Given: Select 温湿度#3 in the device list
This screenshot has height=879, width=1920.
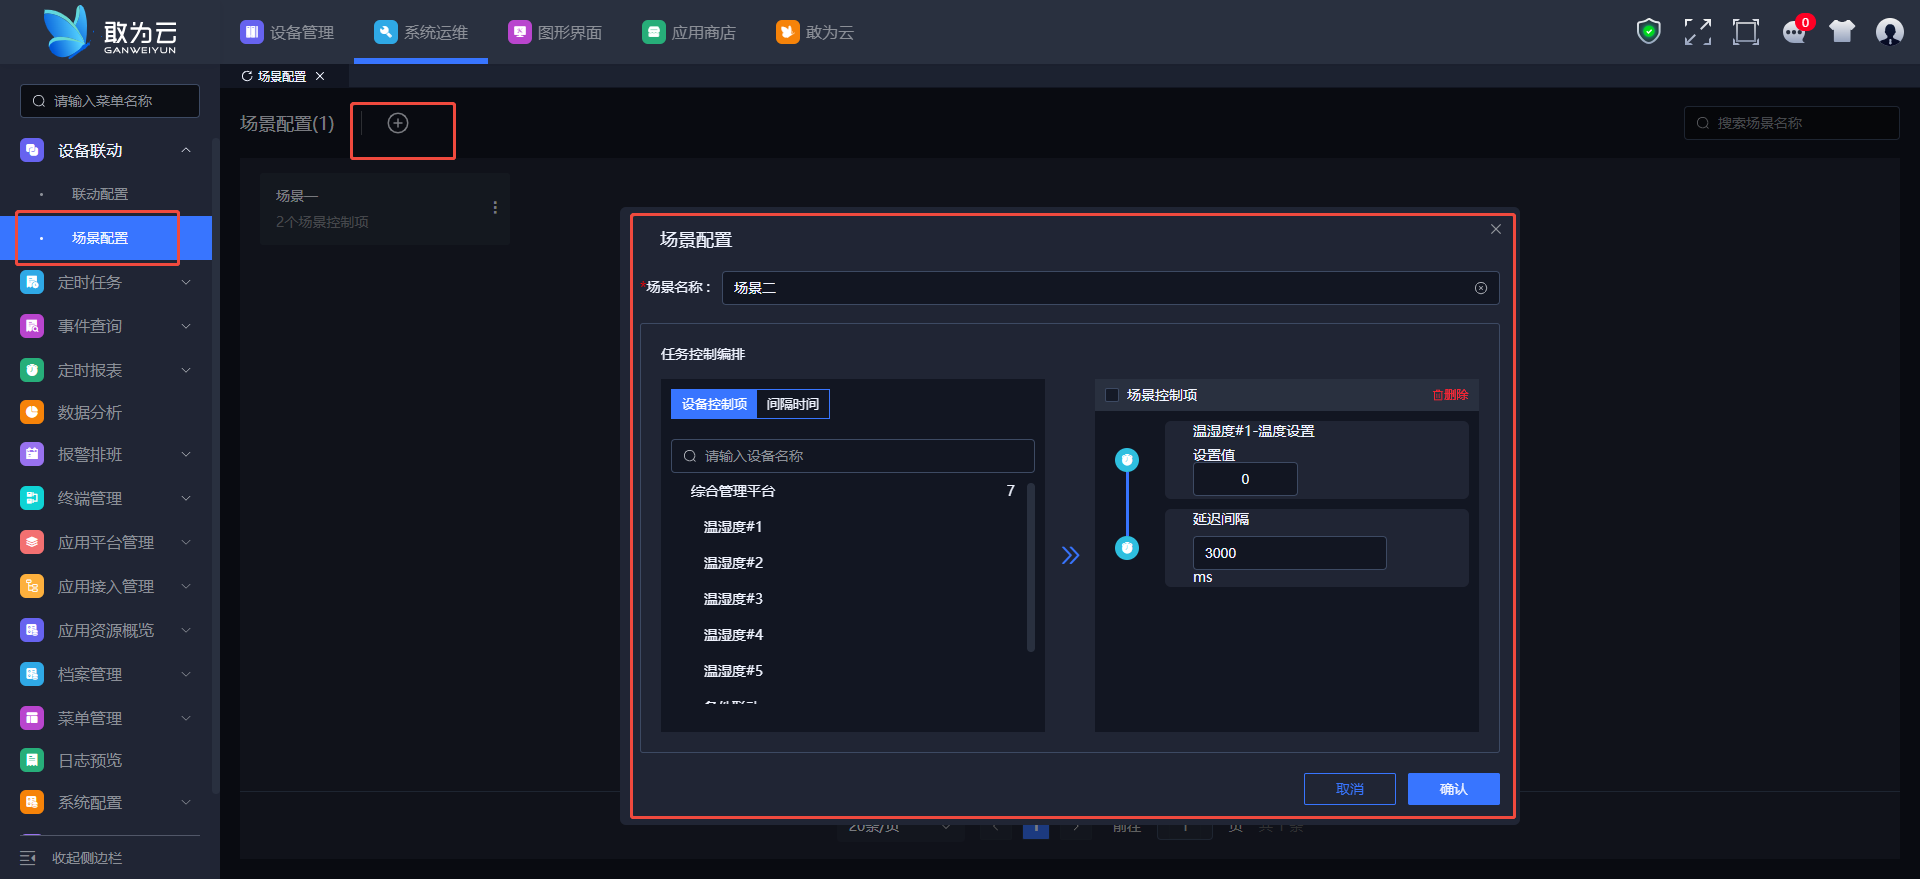Looking at the screenshot, I should point(733,599).
